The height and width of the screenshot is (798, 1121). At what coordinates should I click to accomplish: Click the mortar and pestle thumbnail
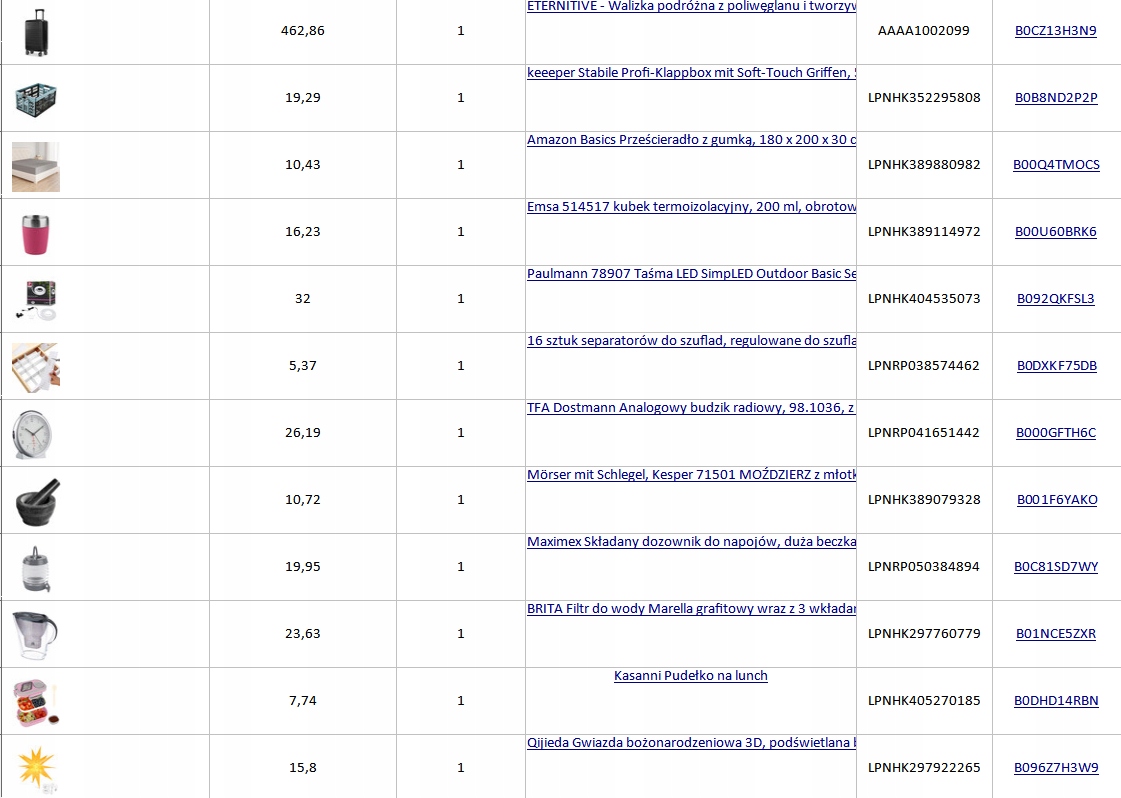(38, 502)
